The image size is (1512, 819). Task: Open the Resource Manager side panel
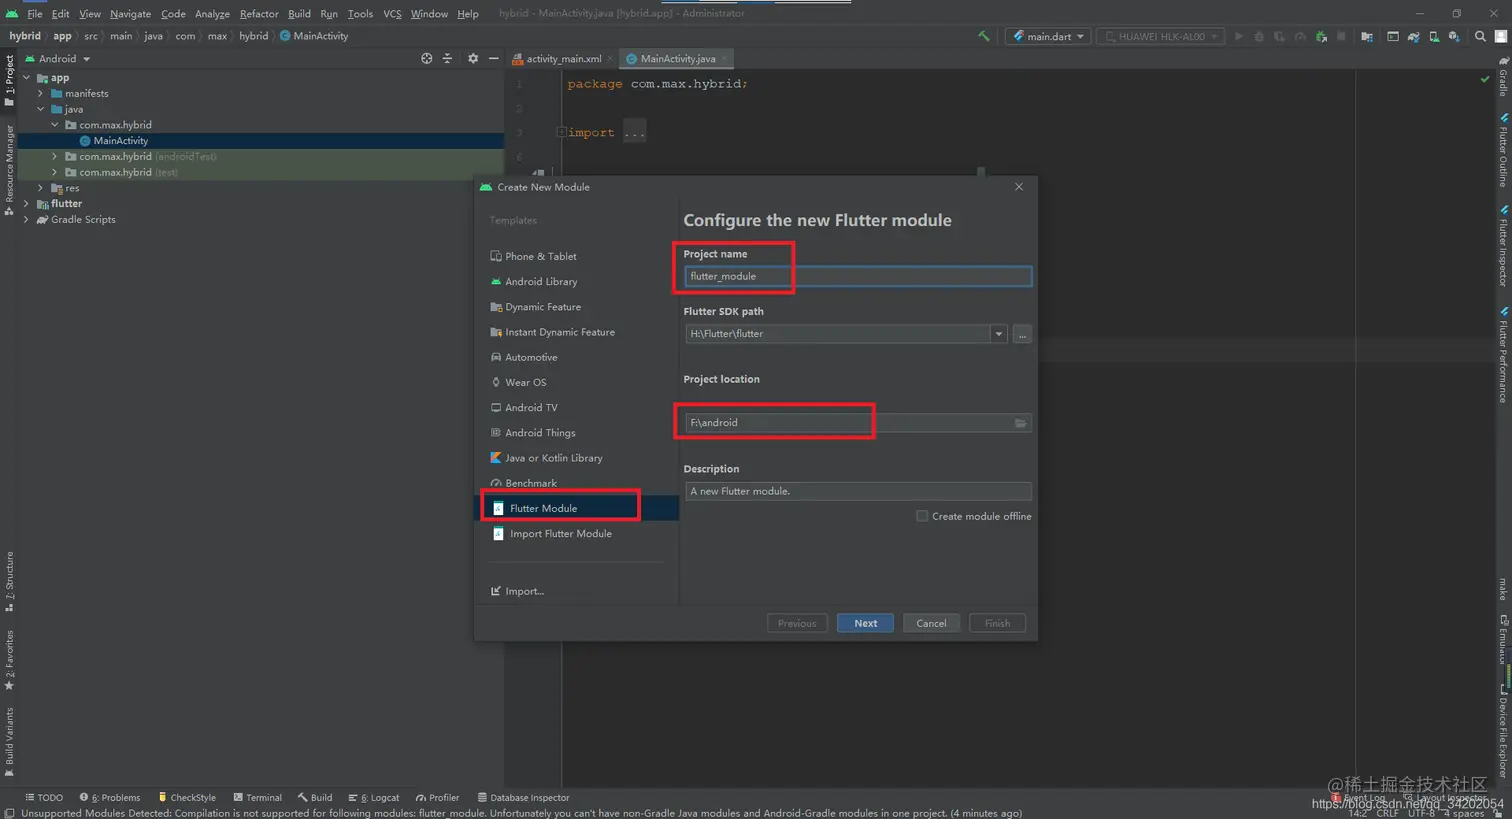point(9,169)
